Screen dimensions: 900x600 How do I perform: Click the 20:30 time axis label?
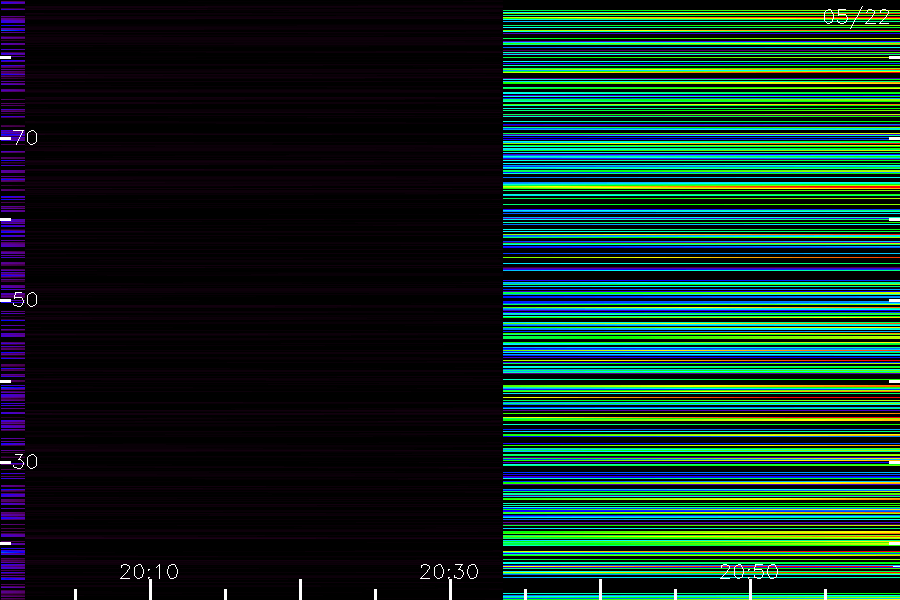coord(449,571)
